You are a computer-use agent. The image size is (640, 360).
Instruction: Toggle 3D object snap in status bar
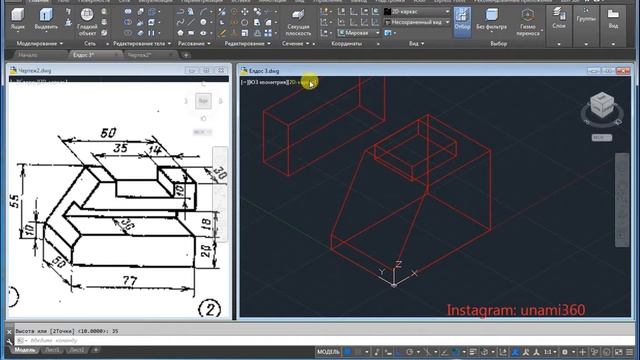tap(484, 352)
